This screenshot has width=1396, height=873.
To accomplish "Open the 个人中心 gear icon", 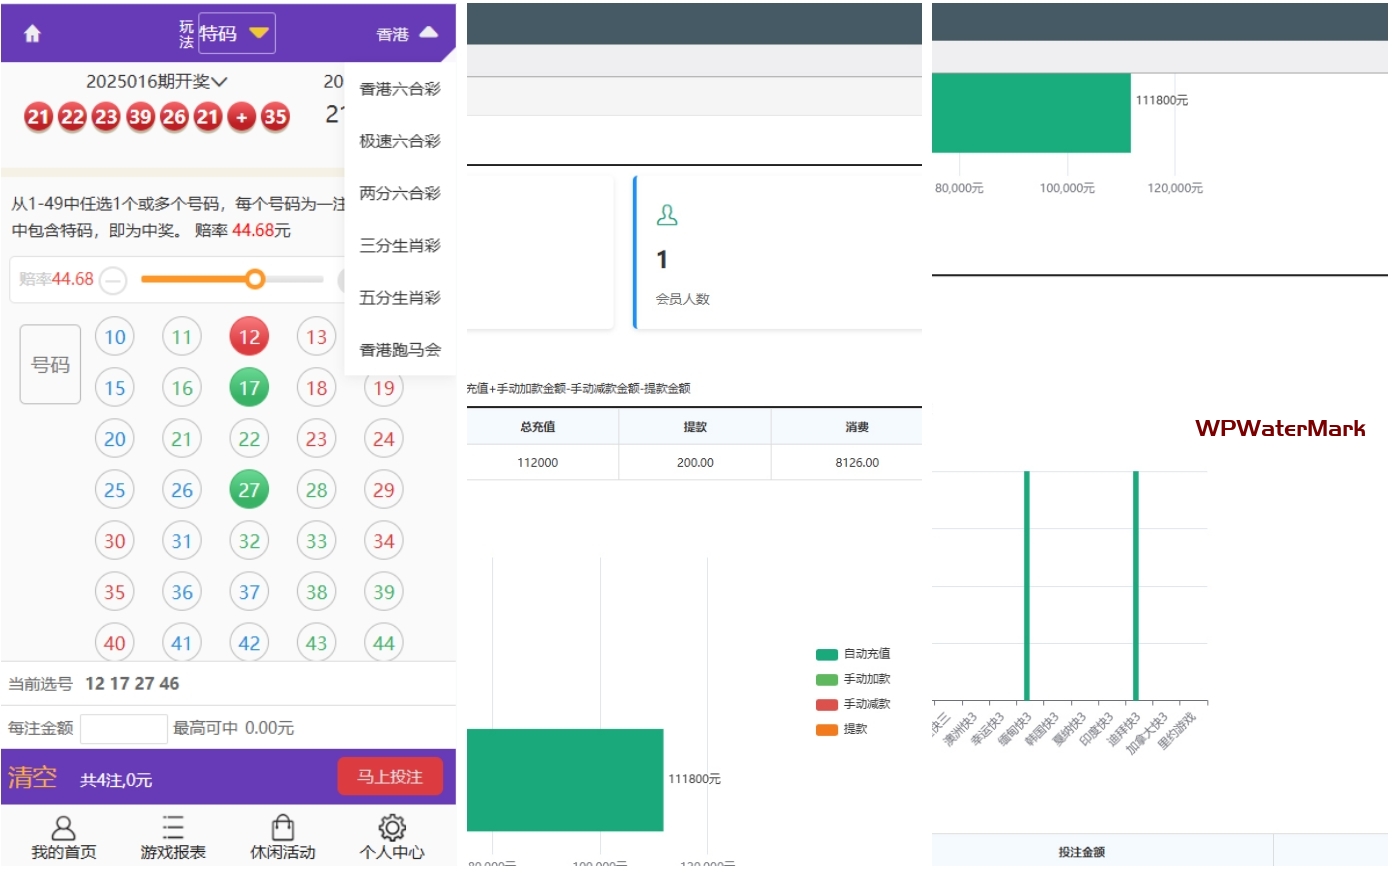I will [392, 828].
